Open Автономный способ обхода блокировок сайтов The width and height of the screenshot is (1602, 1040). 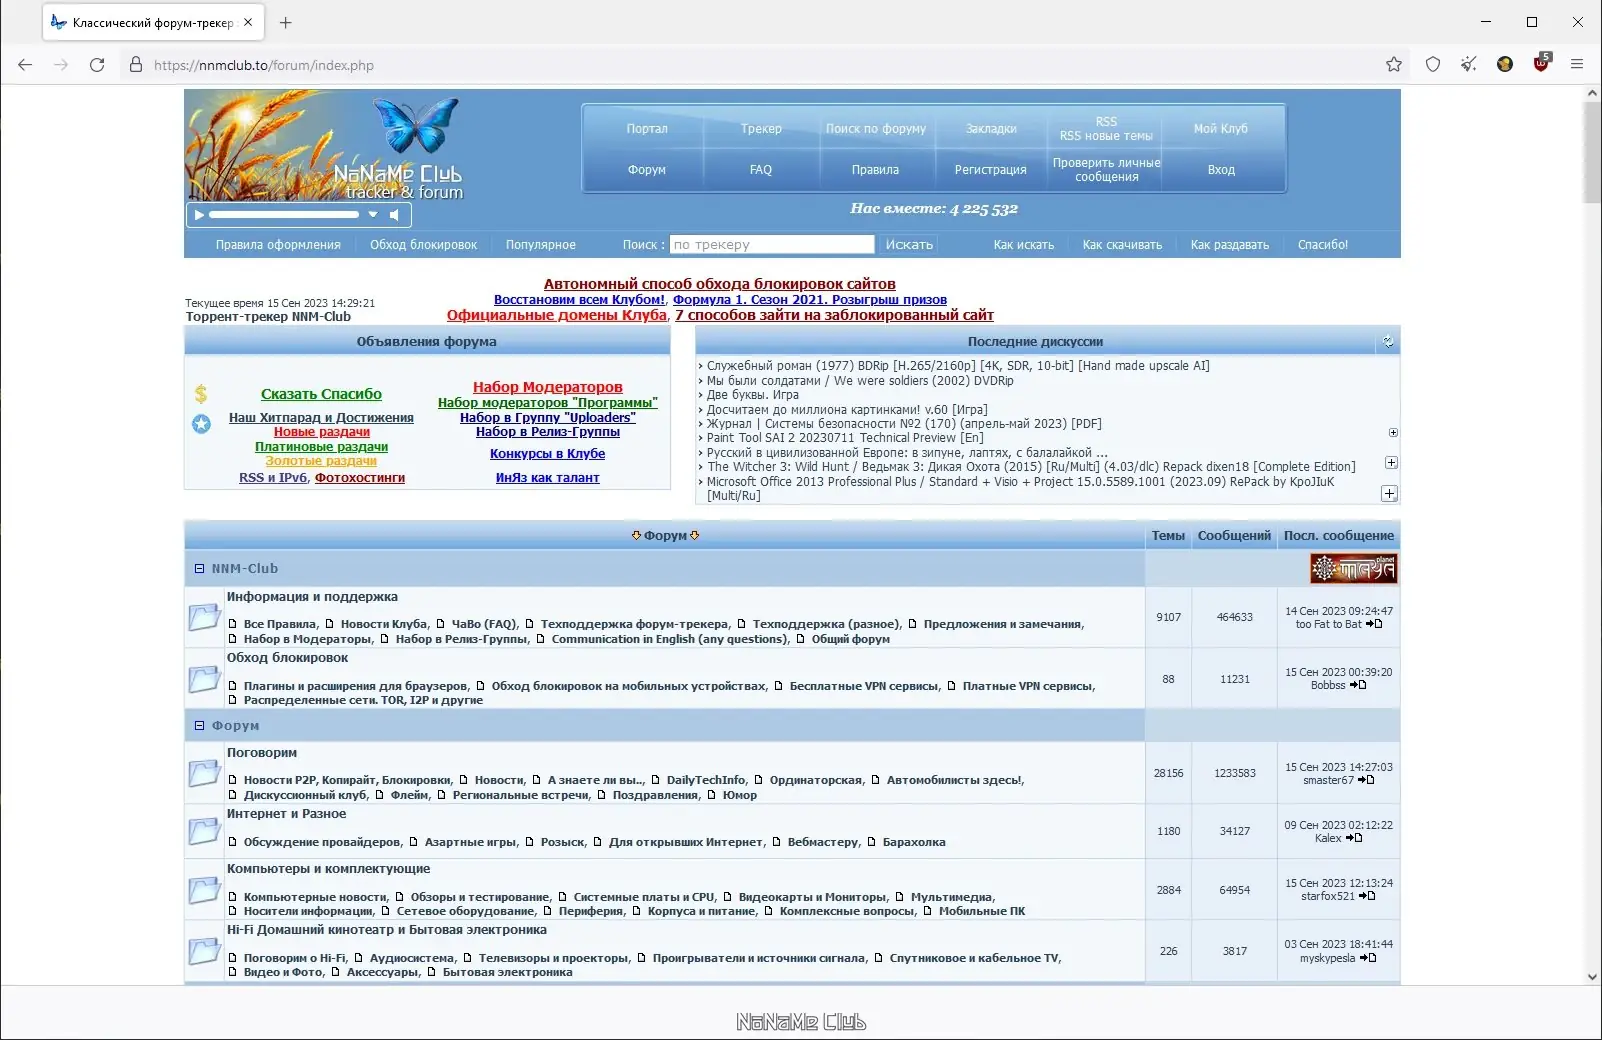720,284
